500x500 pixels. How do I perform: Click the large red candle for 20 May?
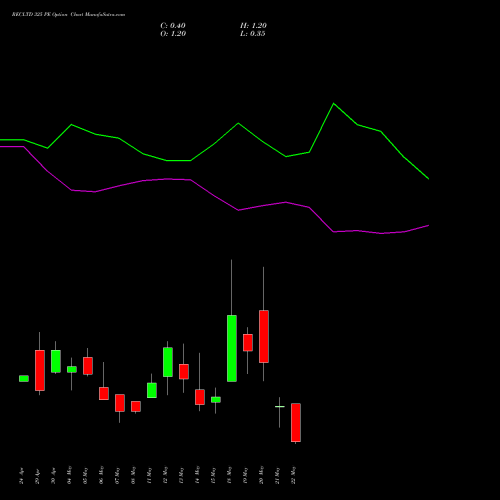tap(264, 337)
